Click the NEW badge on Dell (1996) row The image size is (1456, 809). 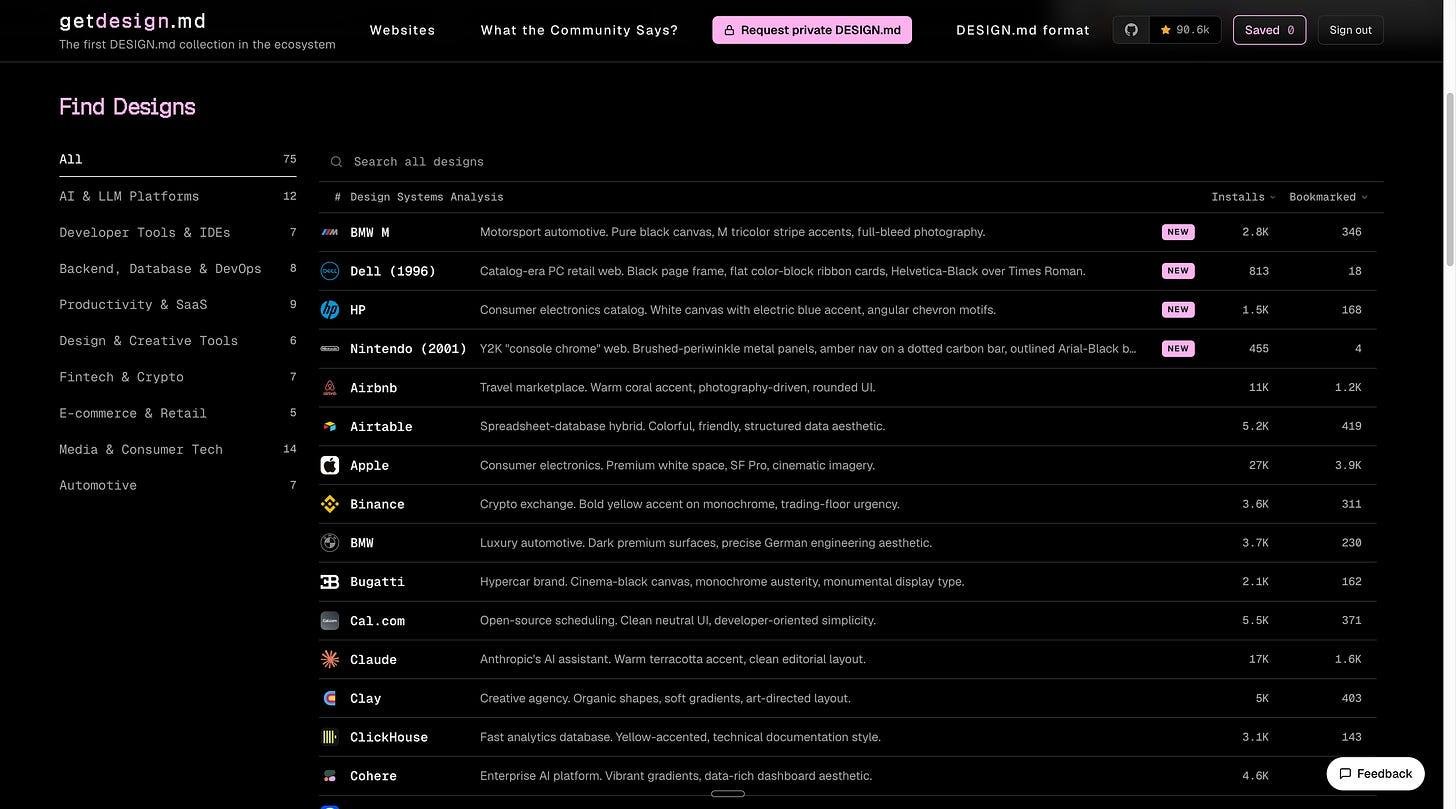click(x=1178, y=271)
